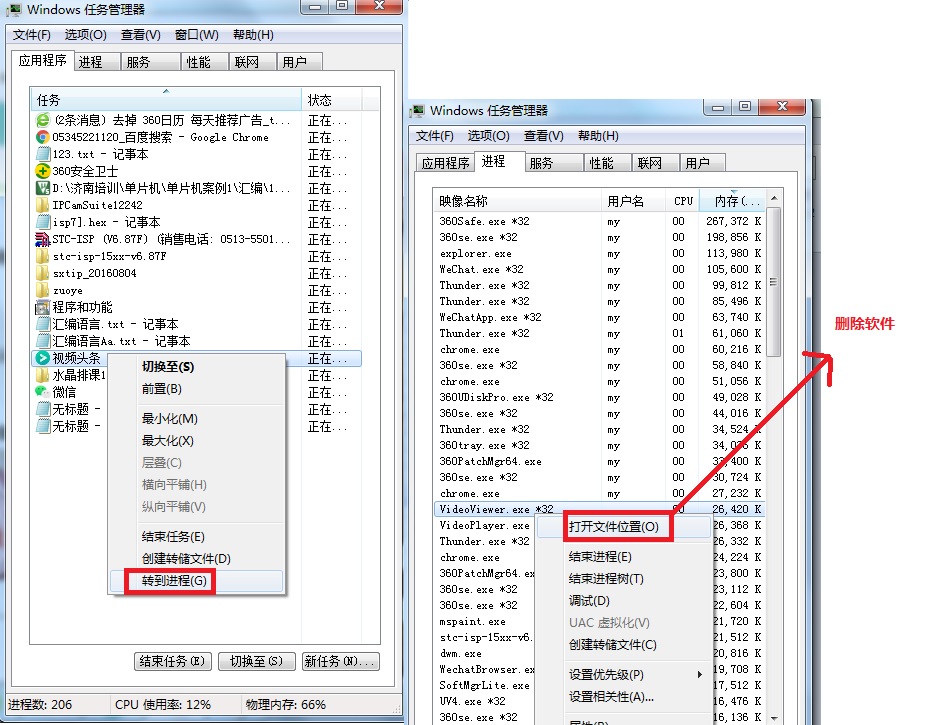This screenshot has height=725, width=947.
Task: Sort processes by CPU header
Action: [x=682, y=201]
